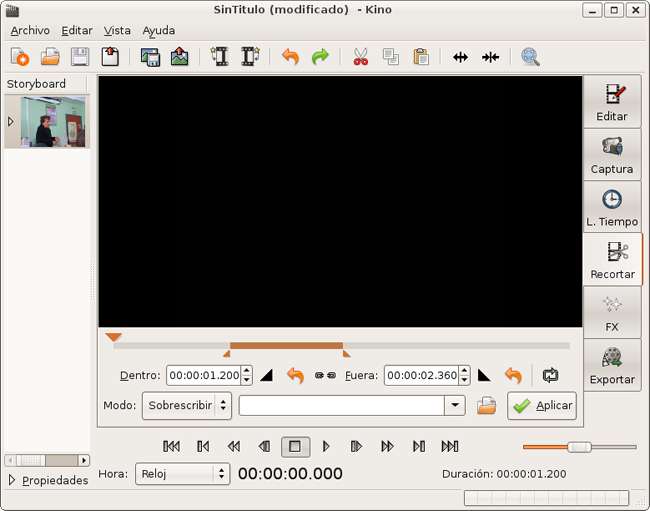Click the Aplicar button
Viewport: 650px width, 511px height.
point(542,406)
